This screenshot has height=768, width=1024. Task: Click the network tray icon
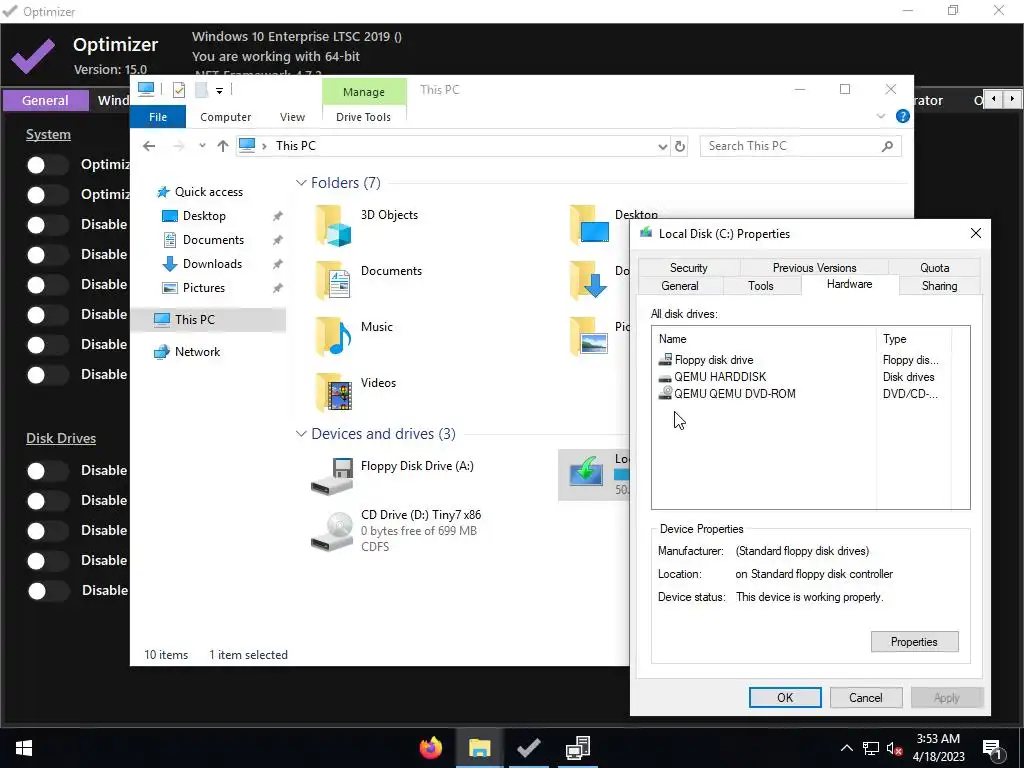pos(871,748)
